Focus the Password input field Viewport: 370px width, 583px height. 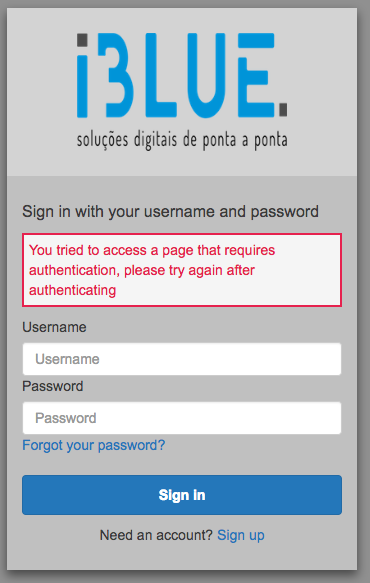pyautogui.click(x=182, y=418)
